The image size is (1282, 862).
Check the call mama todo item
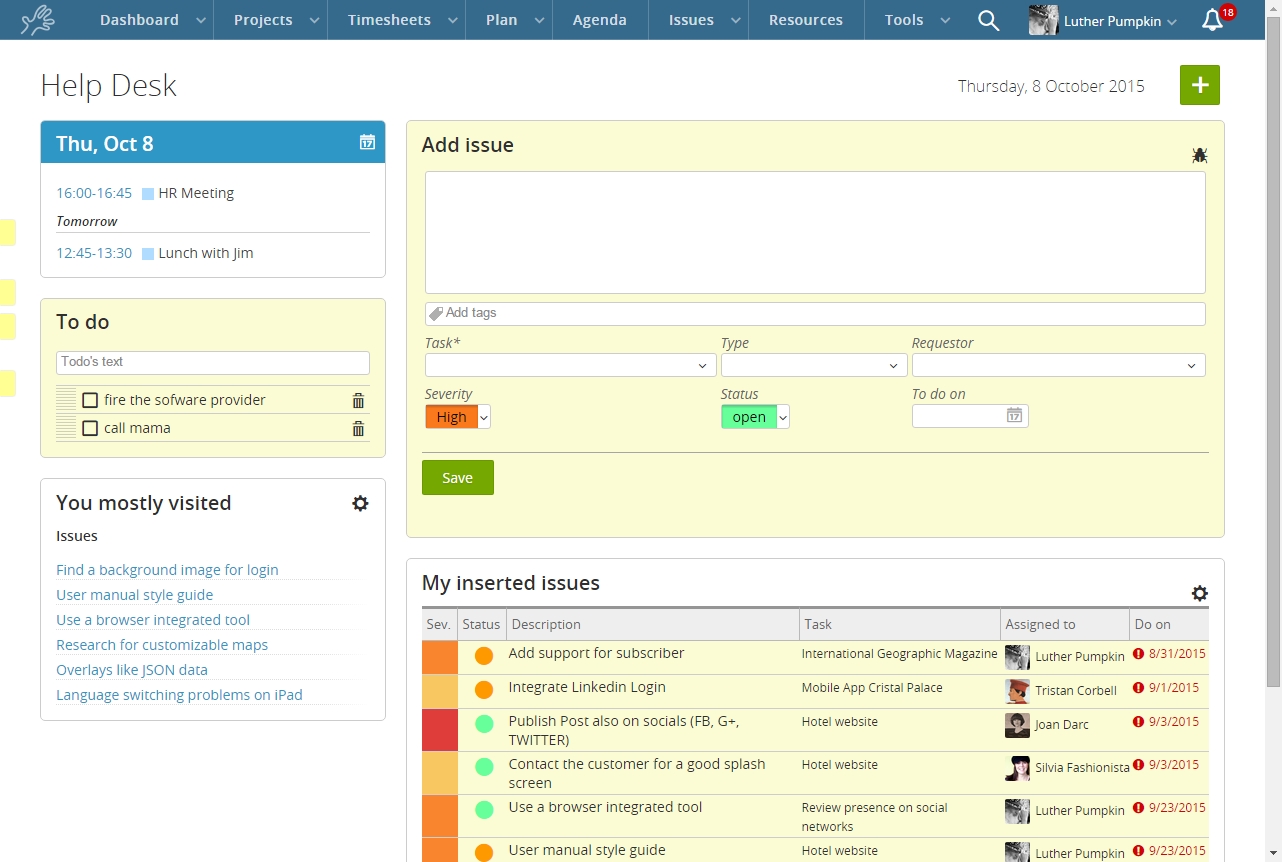(90, 427)
